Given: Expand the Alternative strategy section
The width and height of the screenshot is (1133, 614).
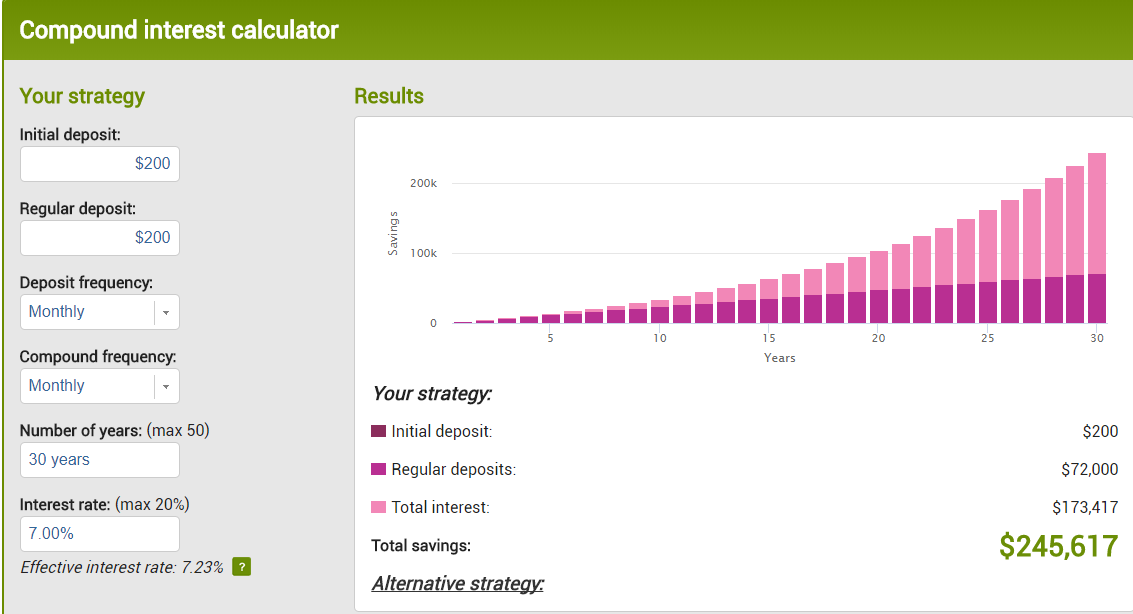Looking at the screenshot, I should click(x=458, y=583).
